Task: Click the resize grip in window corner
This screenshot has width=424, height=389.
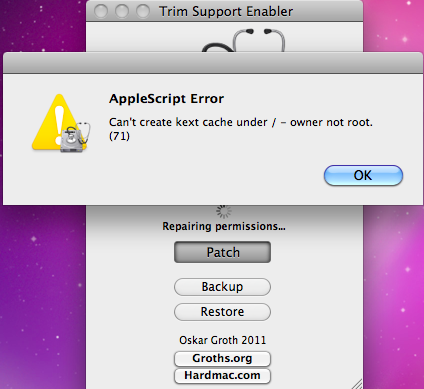Action: click(357, 384)
